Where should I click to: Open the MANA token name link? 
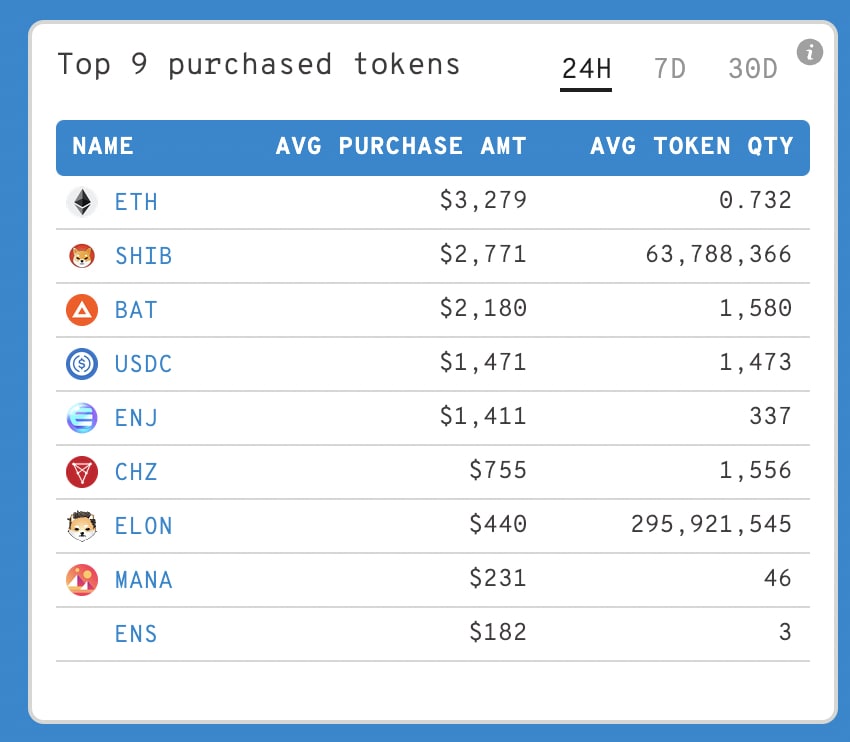143,579
